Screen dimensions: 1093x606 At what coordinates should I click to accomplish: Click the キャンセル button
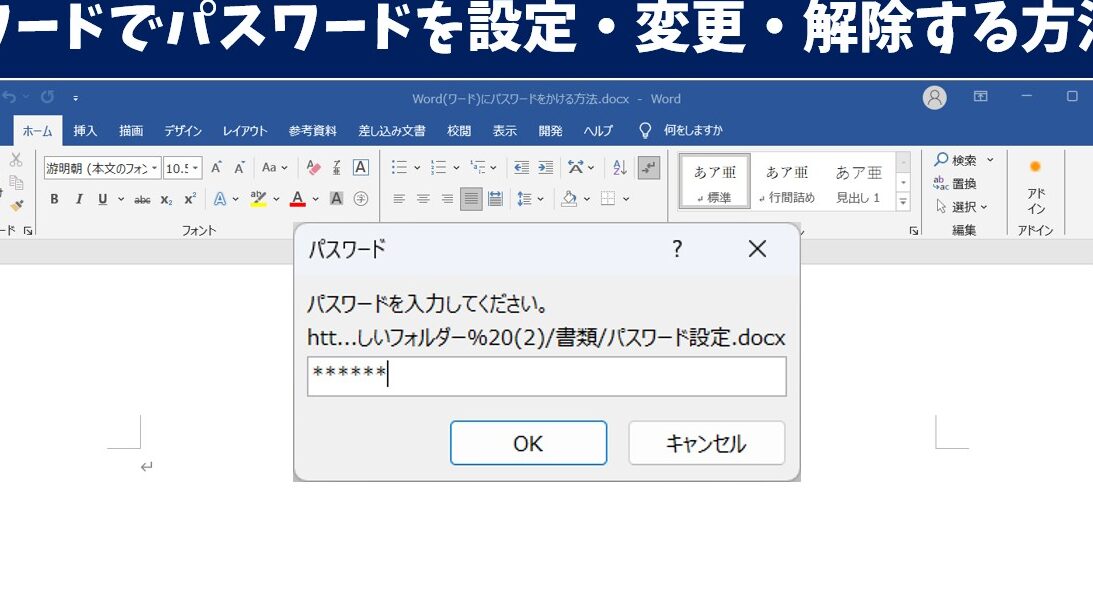[706, 443]
